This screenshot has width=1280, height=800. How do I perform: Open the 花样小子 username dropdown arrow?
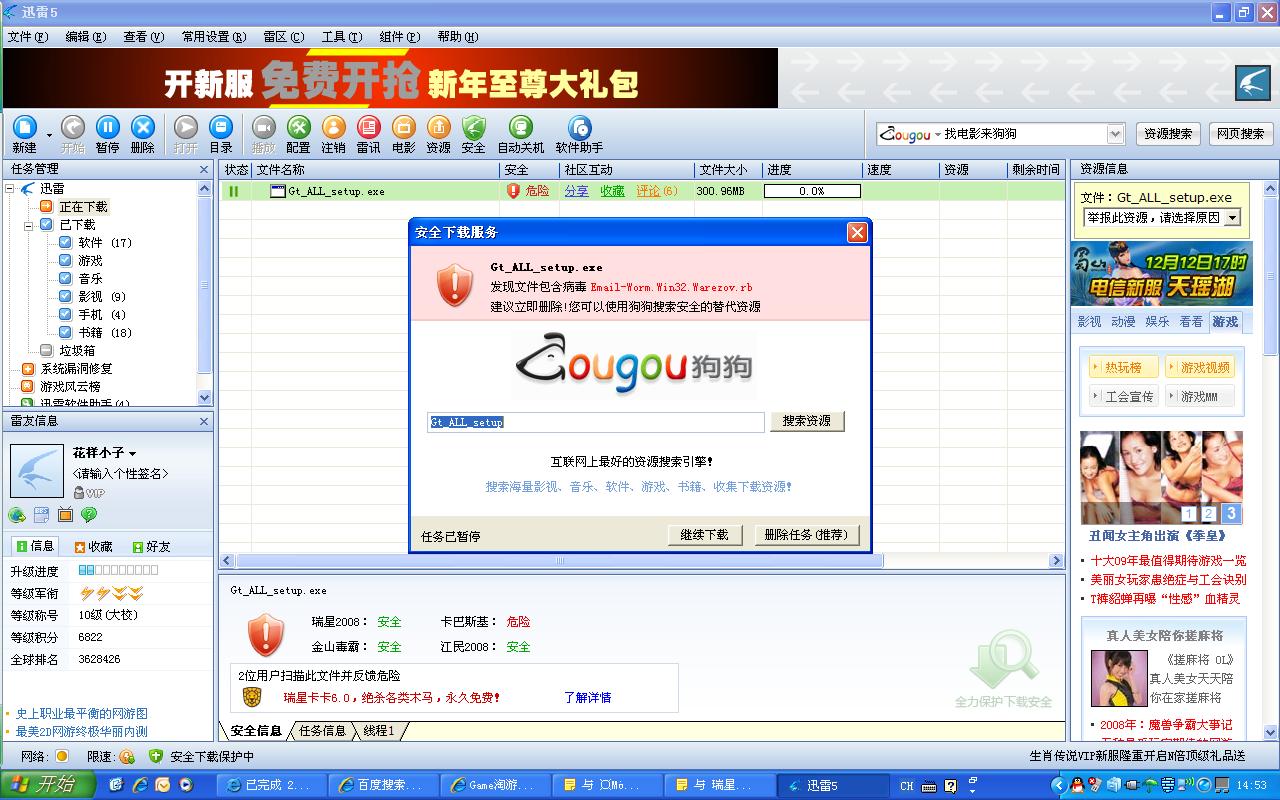pyautogui.click(x=132, y=454)
